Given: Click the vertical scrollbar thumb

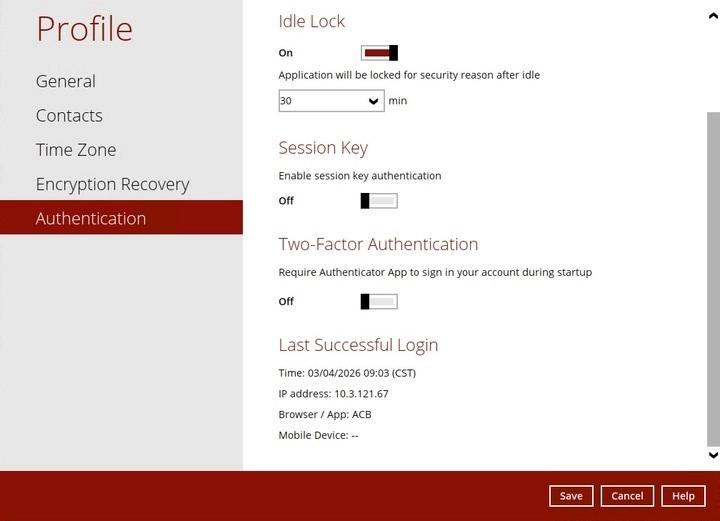Looking at the screenshot, I should tap(712, 278).
